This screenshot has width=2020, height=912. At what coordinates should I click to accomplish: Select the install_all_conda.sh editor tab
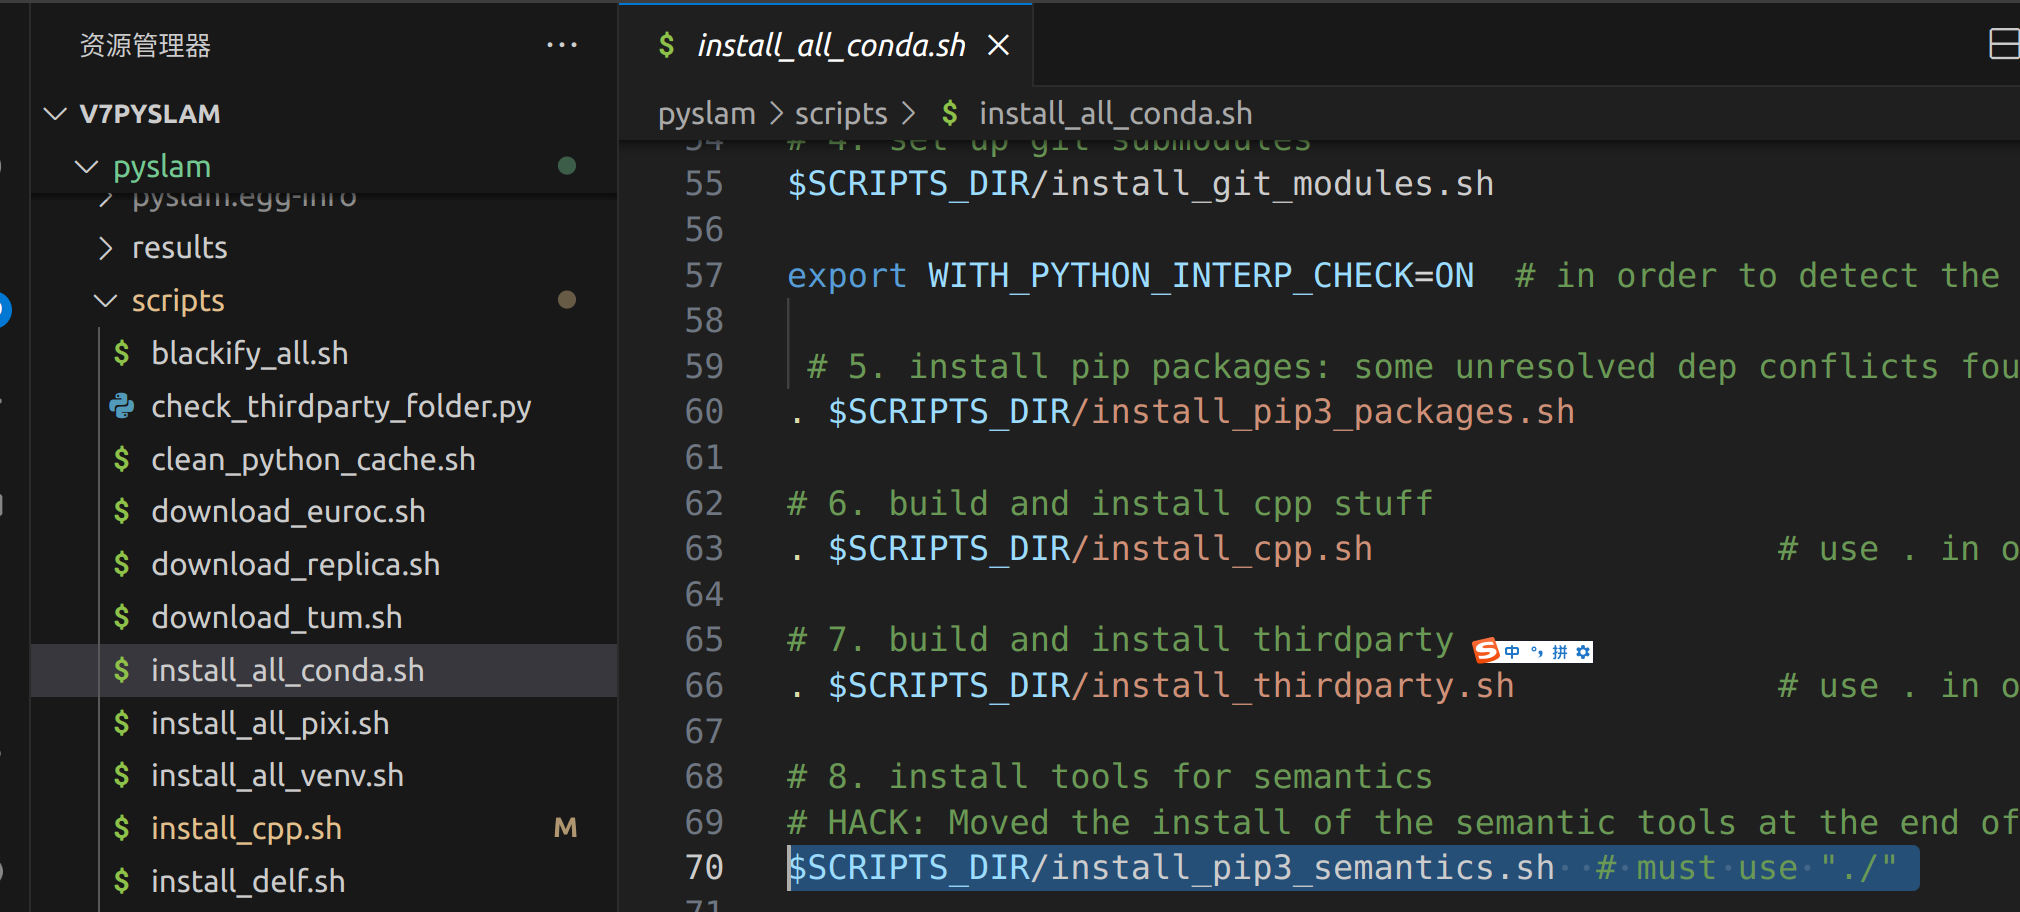[x=826, y=45]
